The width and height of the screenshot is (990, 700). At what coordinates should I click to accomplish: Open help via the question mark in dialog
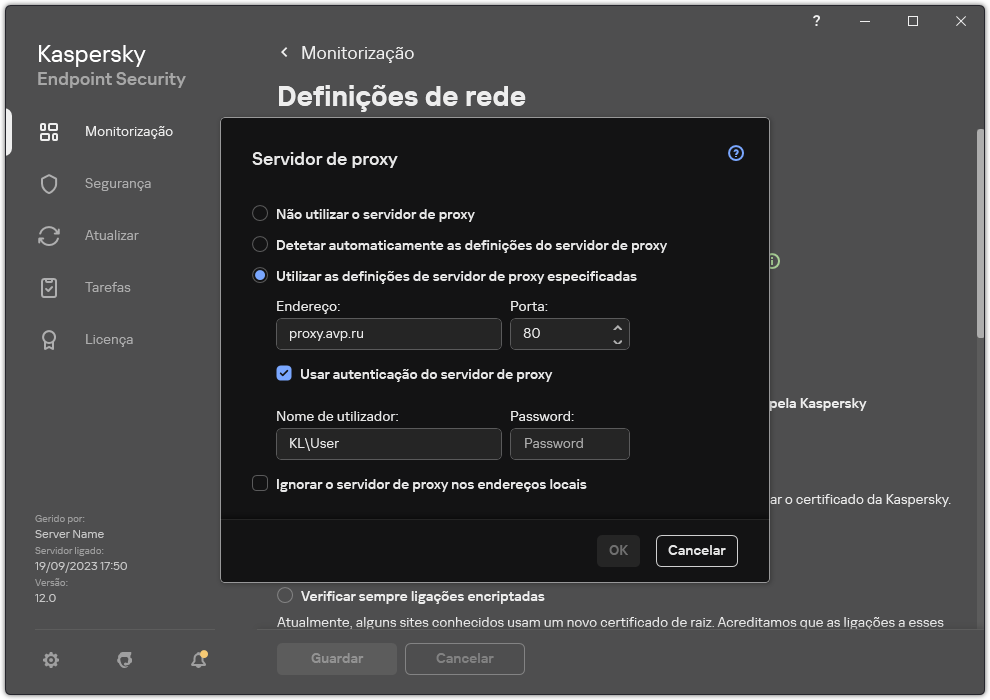pos(735,153)
